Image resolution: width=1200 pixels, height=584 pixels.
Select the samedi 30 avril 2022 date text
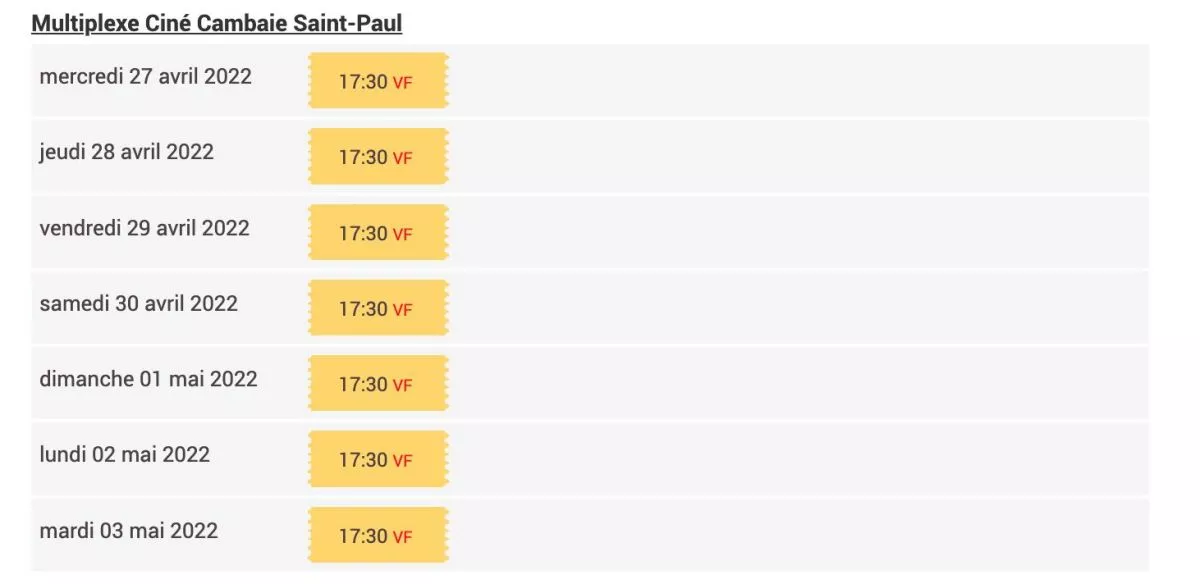(x=139, y=303)
